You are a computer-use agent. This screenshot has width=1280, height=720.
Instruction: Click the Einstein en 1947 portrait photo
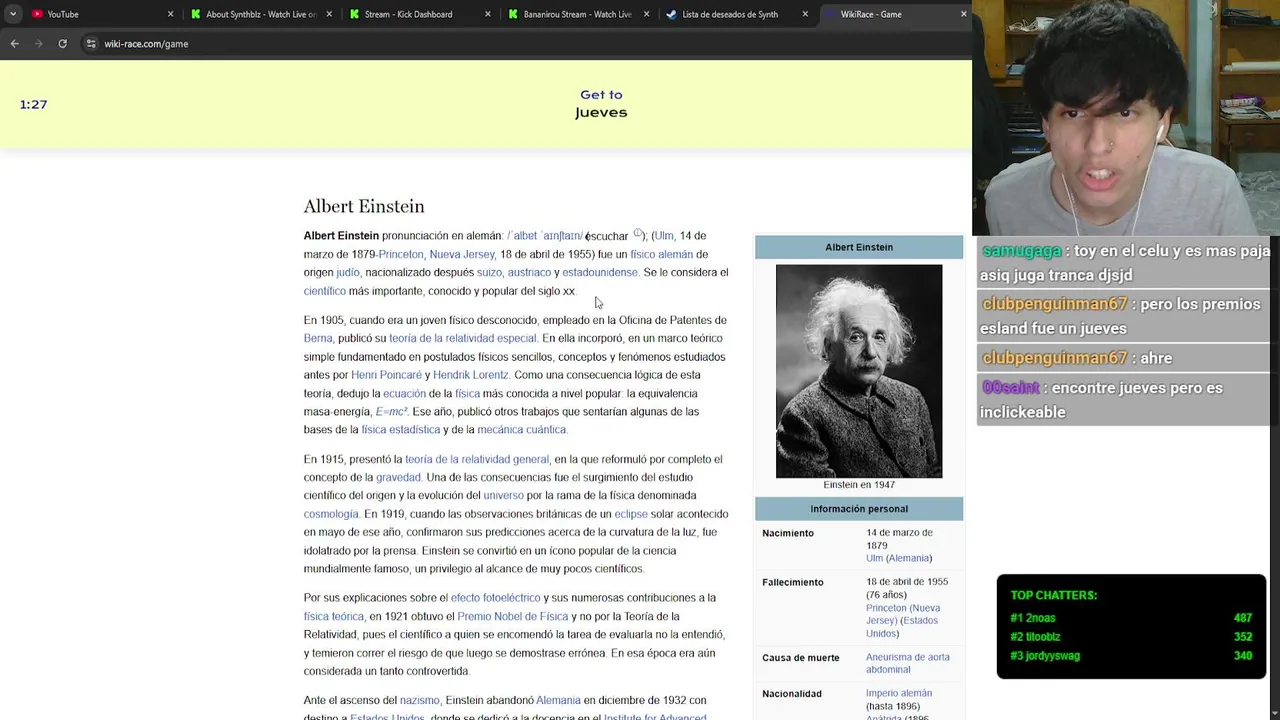pos(859,371)
